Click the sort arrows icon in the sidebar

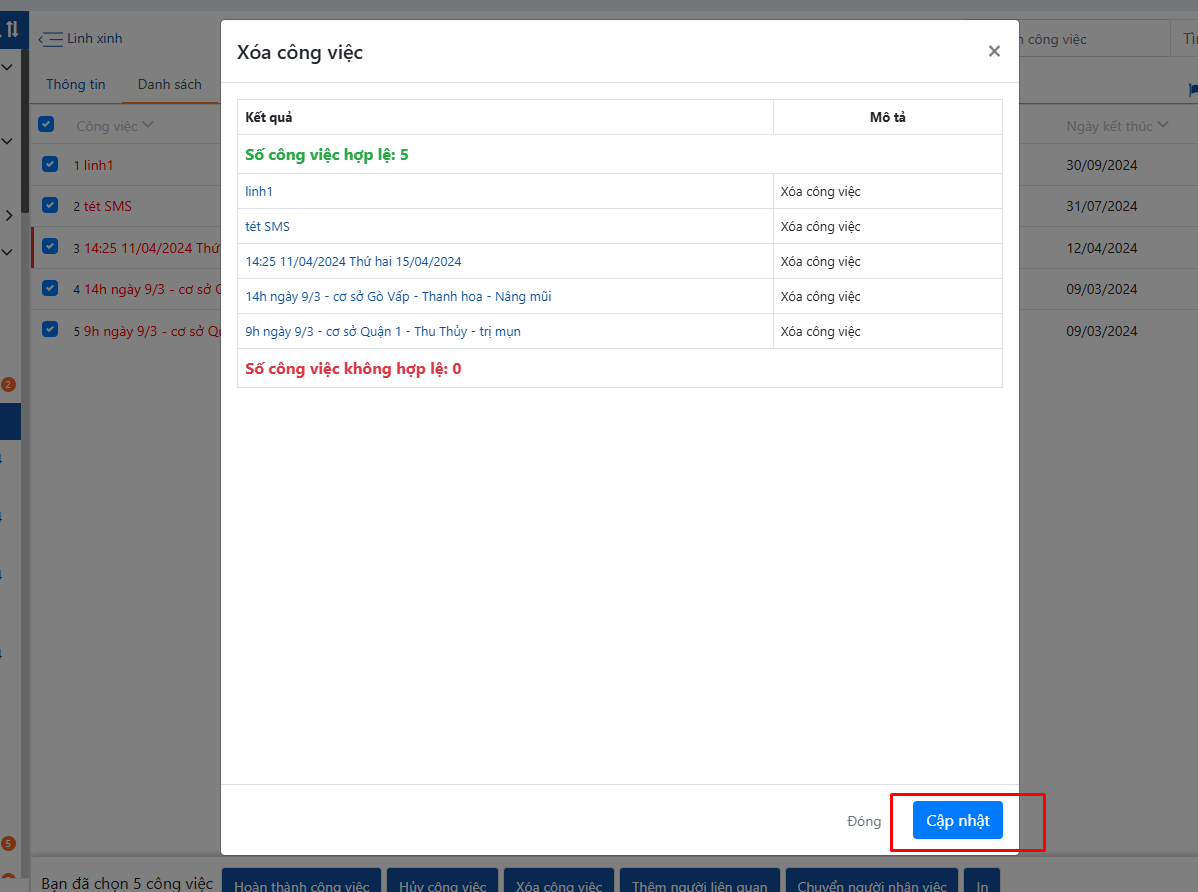(12, 30)
